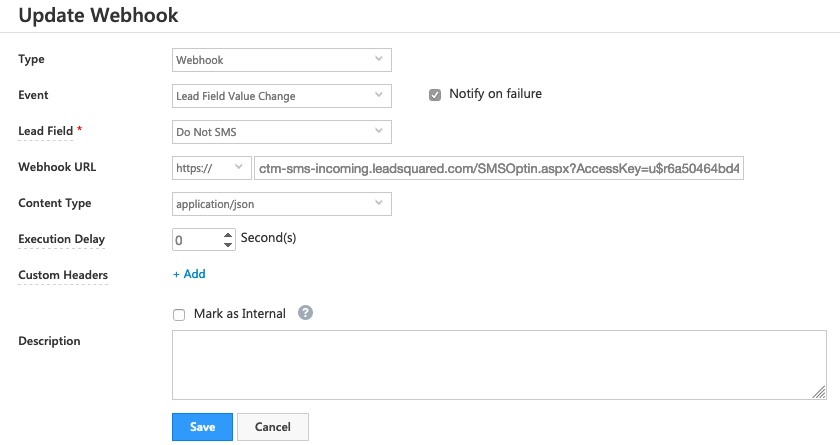The image size is (840, 445).
Task: Open the Content Type dropdown
Action: [281, 204]
